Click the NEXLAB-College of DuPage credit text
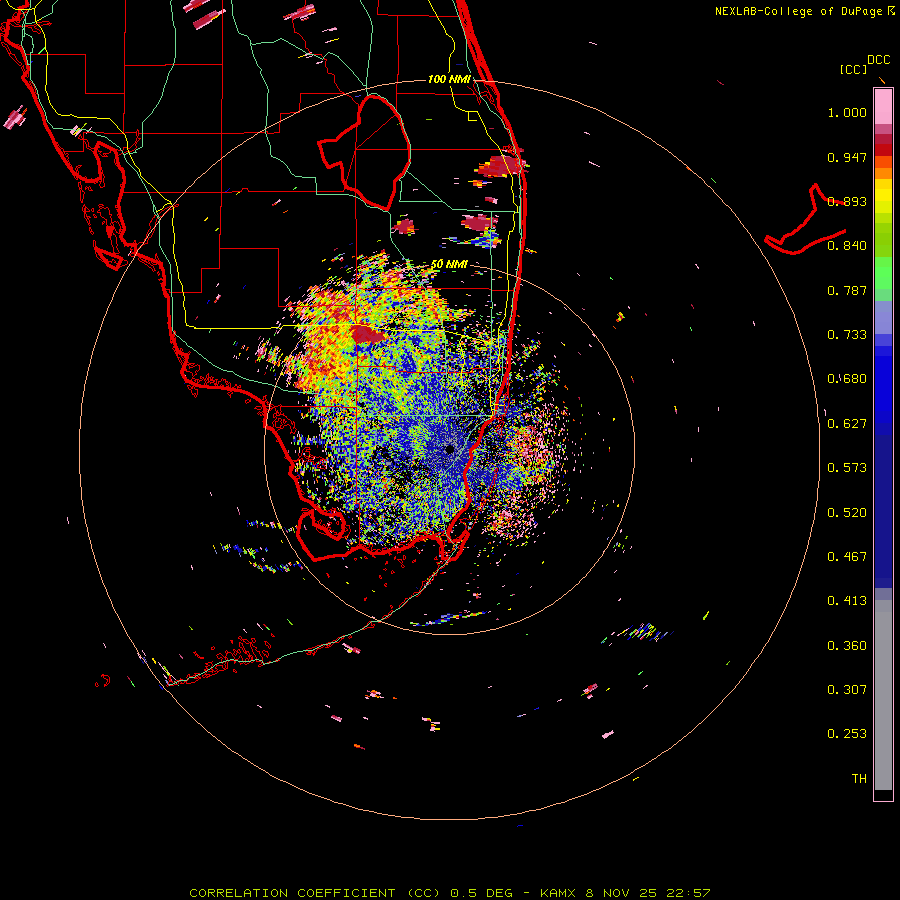This screenshot has height=900, width=900. 798,11
